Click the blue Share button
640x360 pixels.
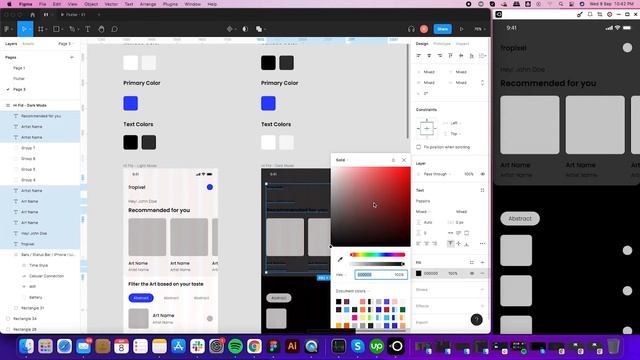443,29
